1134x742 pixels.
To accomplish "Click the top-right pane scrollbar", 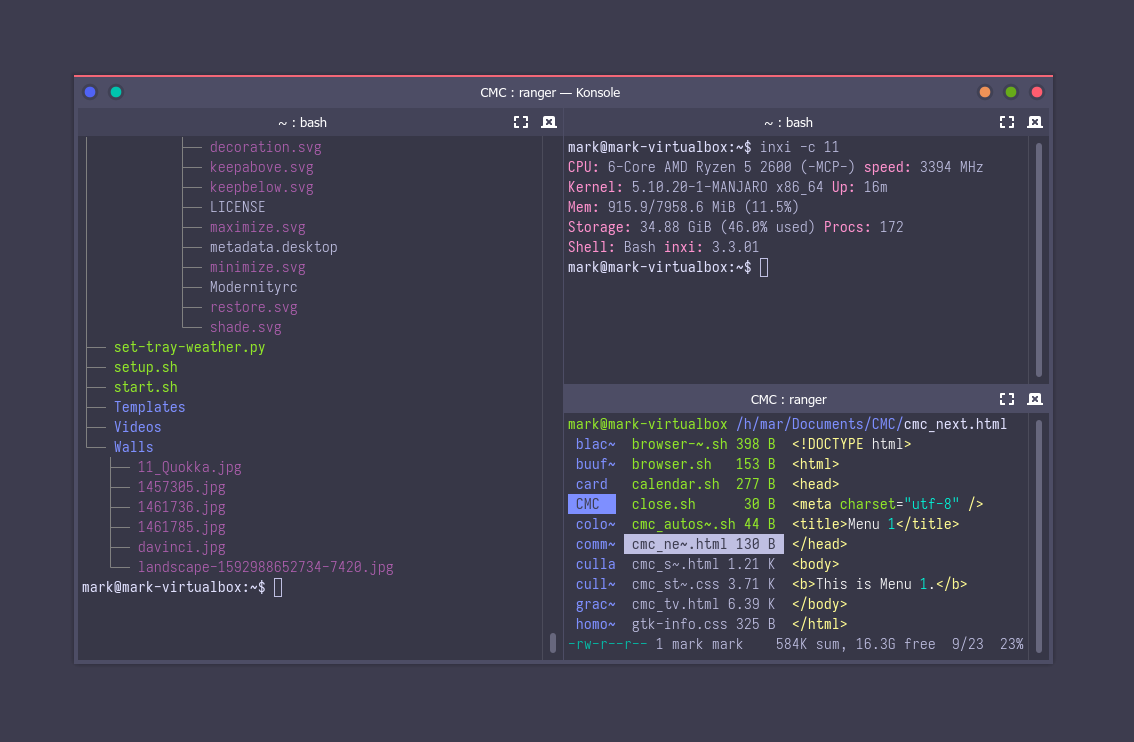I will tap(1039, 260).
